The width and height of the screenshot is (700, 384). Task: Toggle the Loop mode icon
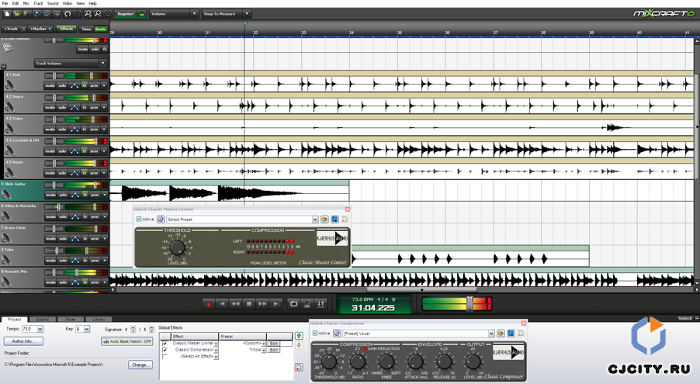294,304
